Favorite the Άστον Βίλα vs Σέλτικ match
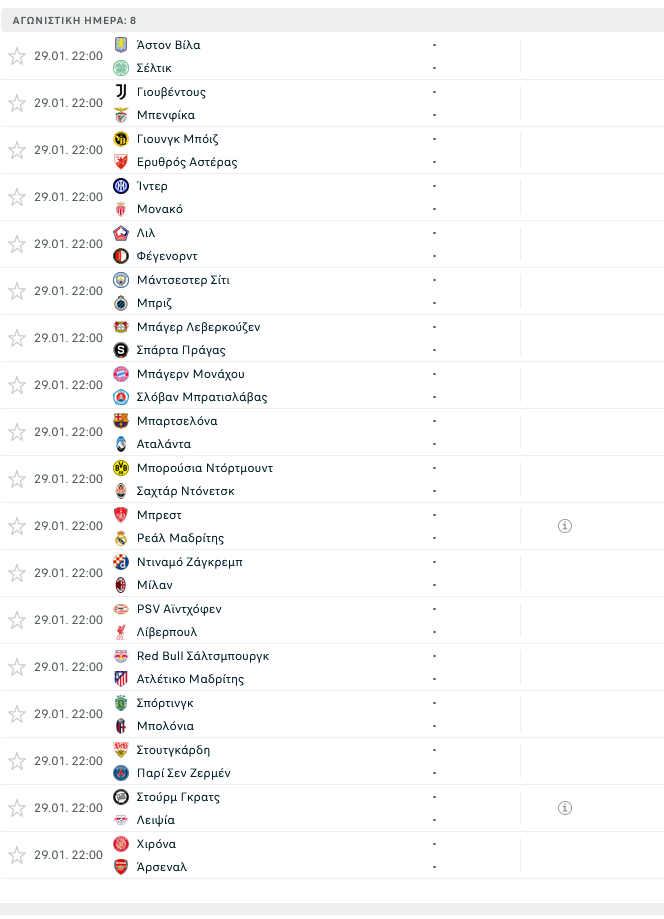The height and width of the screenshot is (919, 664). tap(17, 56)
